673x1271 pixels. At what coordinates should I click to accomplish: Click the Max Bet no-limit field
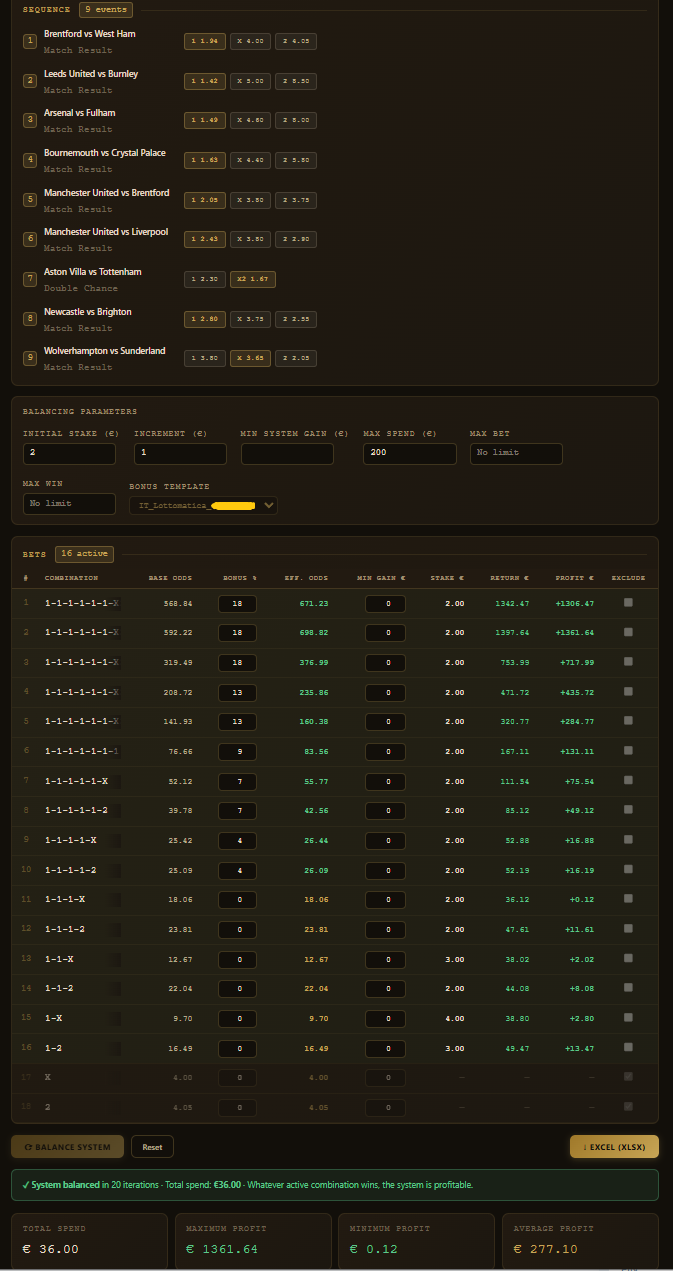pos(516,453)
